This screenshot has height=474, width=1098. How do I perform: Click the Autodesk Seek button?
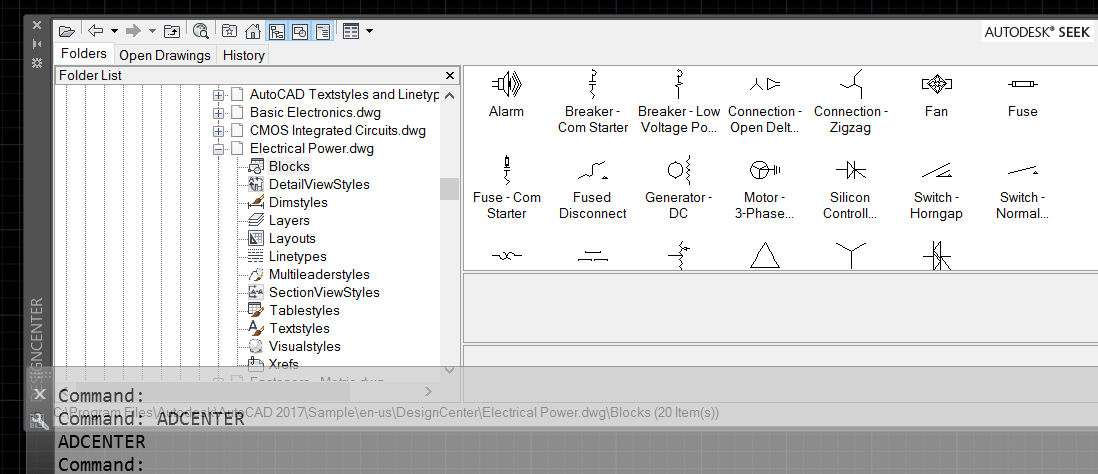1037,32
